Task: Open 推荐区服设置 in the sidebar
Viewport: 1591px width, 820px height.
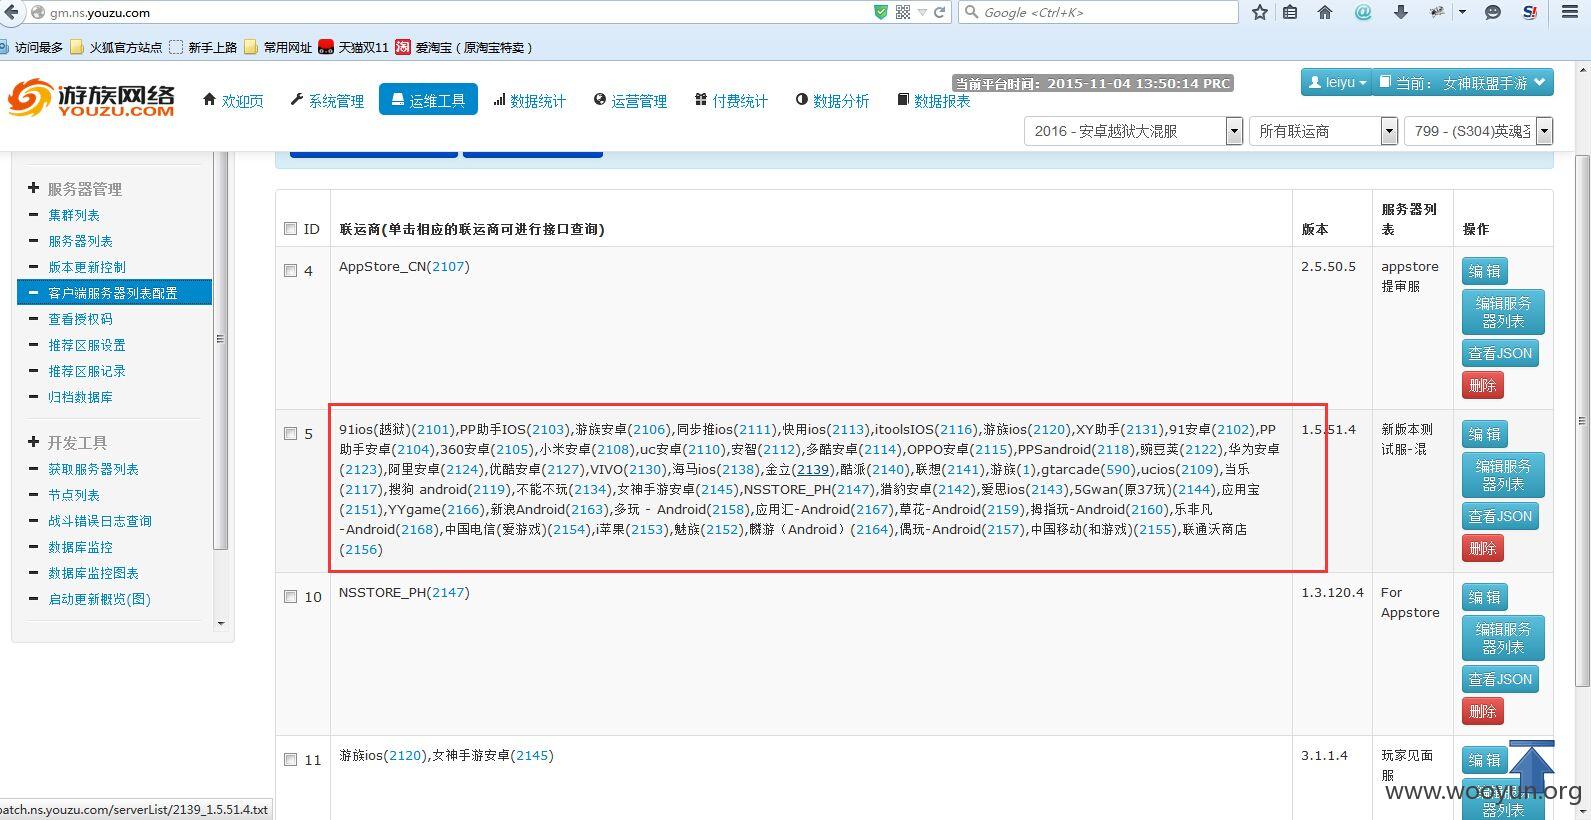Action: coord(87,345)
